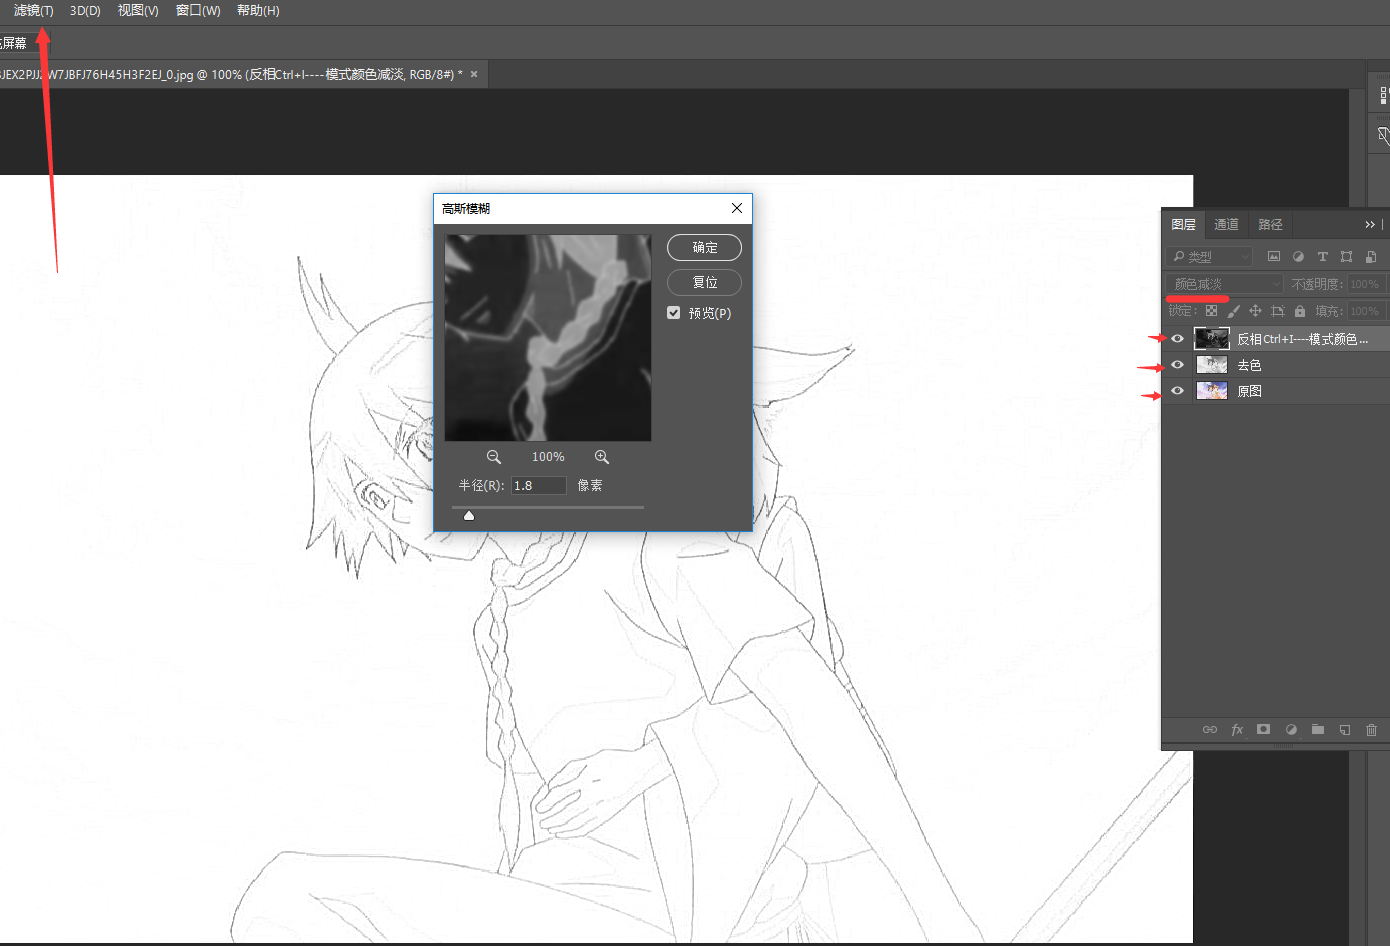1390x946 pixels.
Task: Click the 半径(R) radius input field
Action: [x=539, y=485]
